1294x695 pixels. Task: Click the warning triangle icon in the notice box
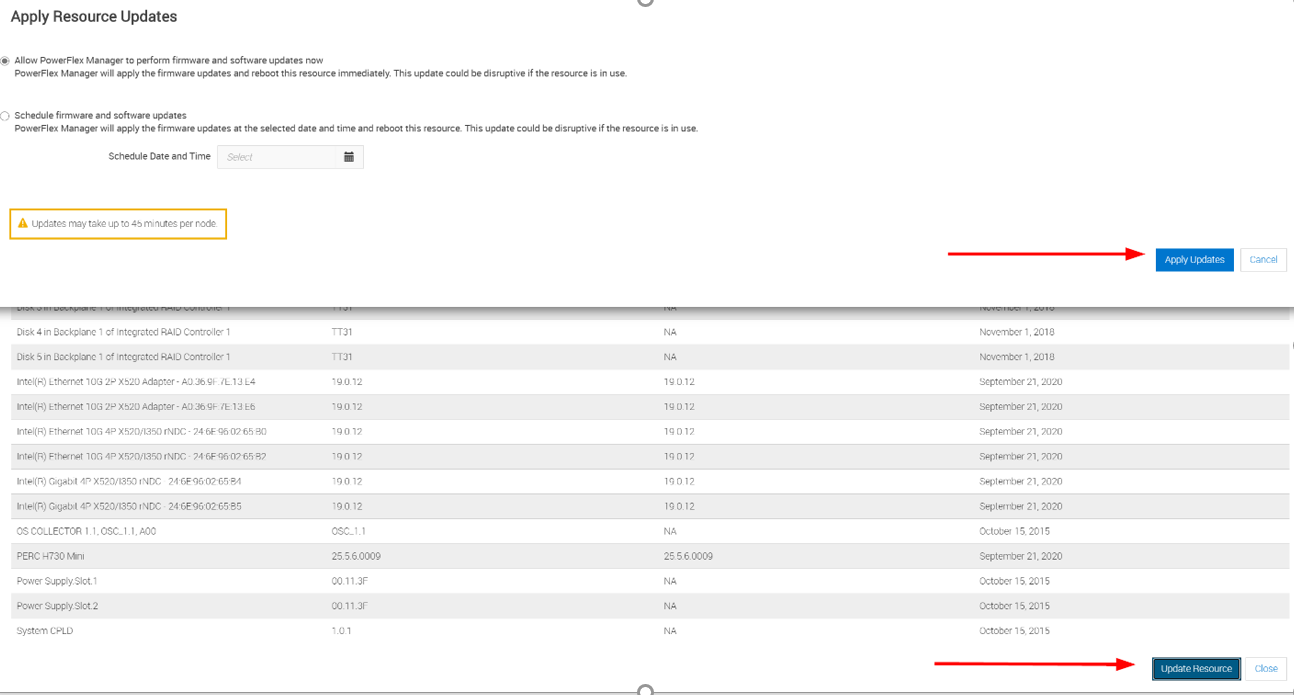[22, 223]
